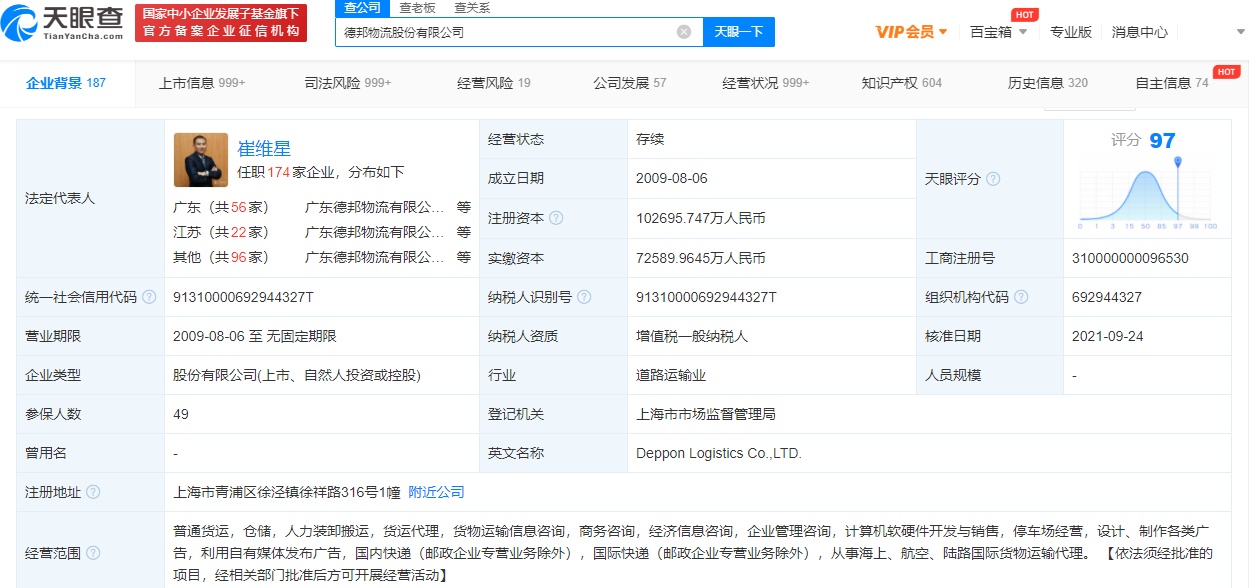This screenshot has height=588, width=1249.
Task: Click the 登记机关 value 上海市市场监督管理局
Action: tap(706, 414)
